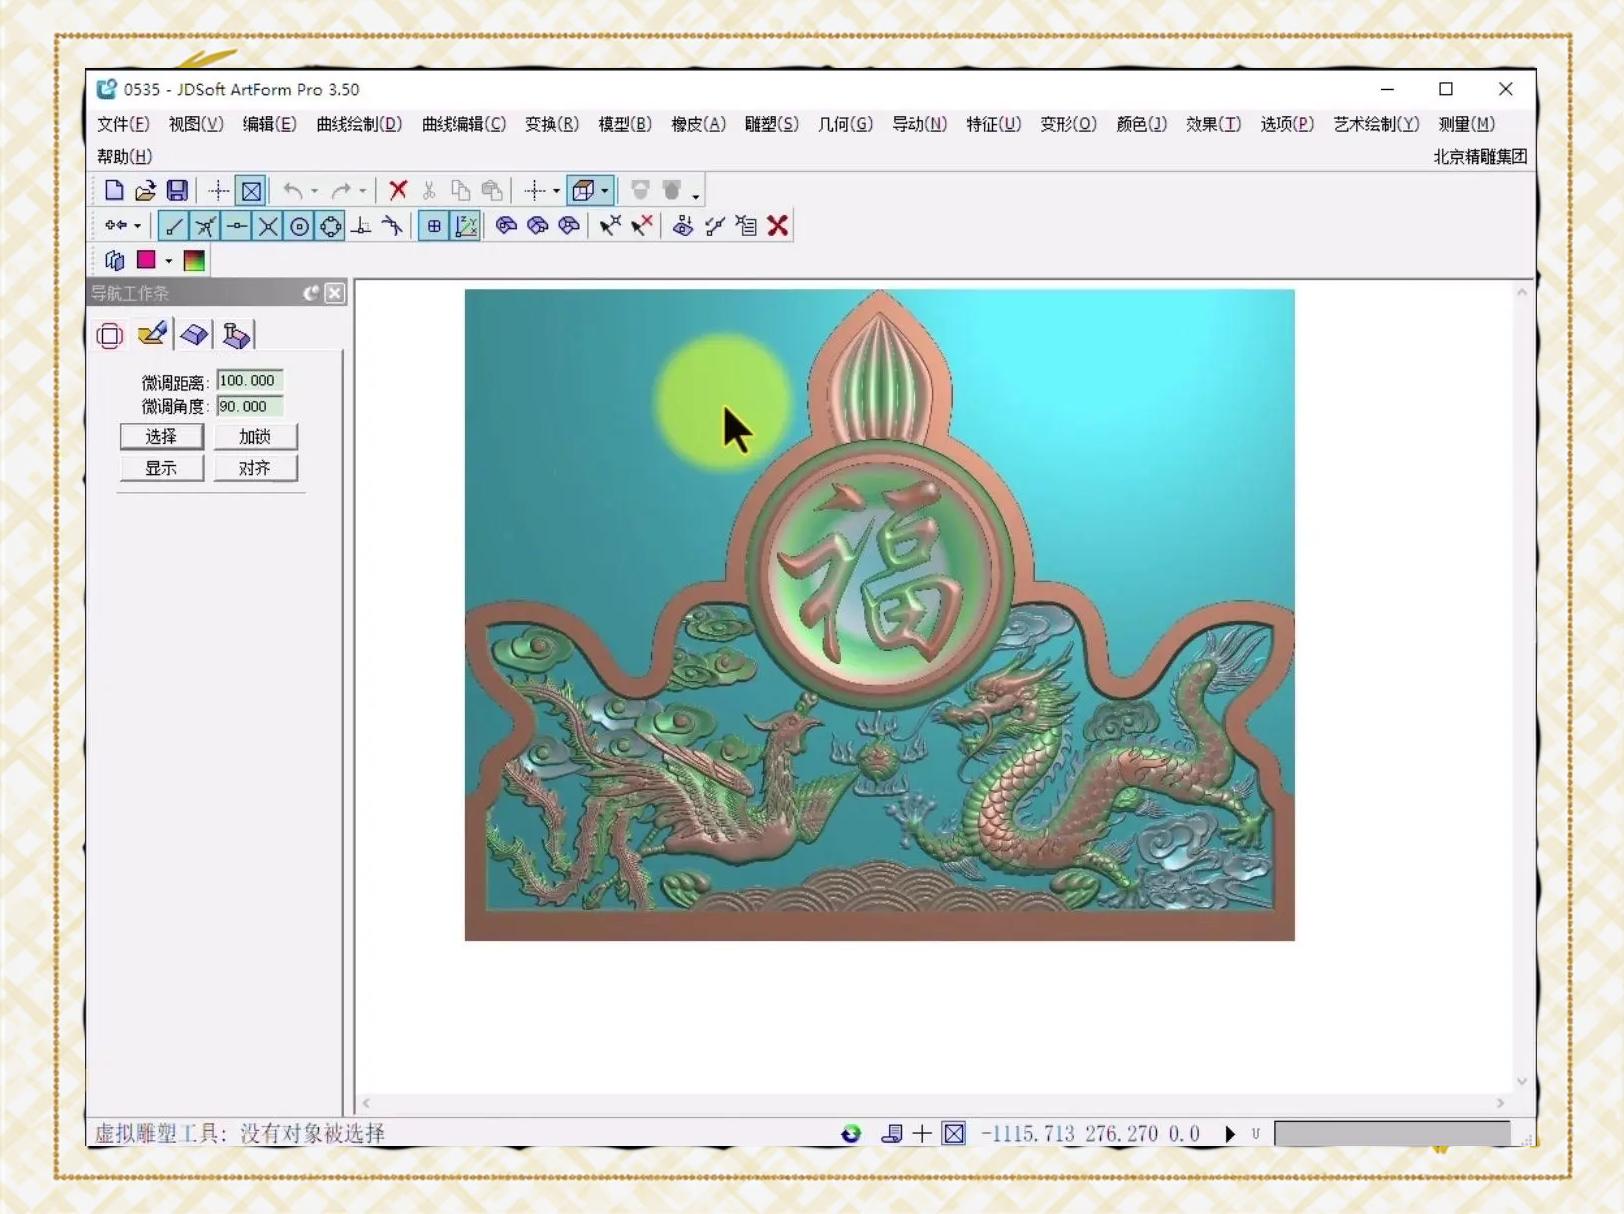Viewport: 1624px width, 1214px height.
Task: Open dropdown arrow beside the 3D cube view
Action: click(604, 191)
